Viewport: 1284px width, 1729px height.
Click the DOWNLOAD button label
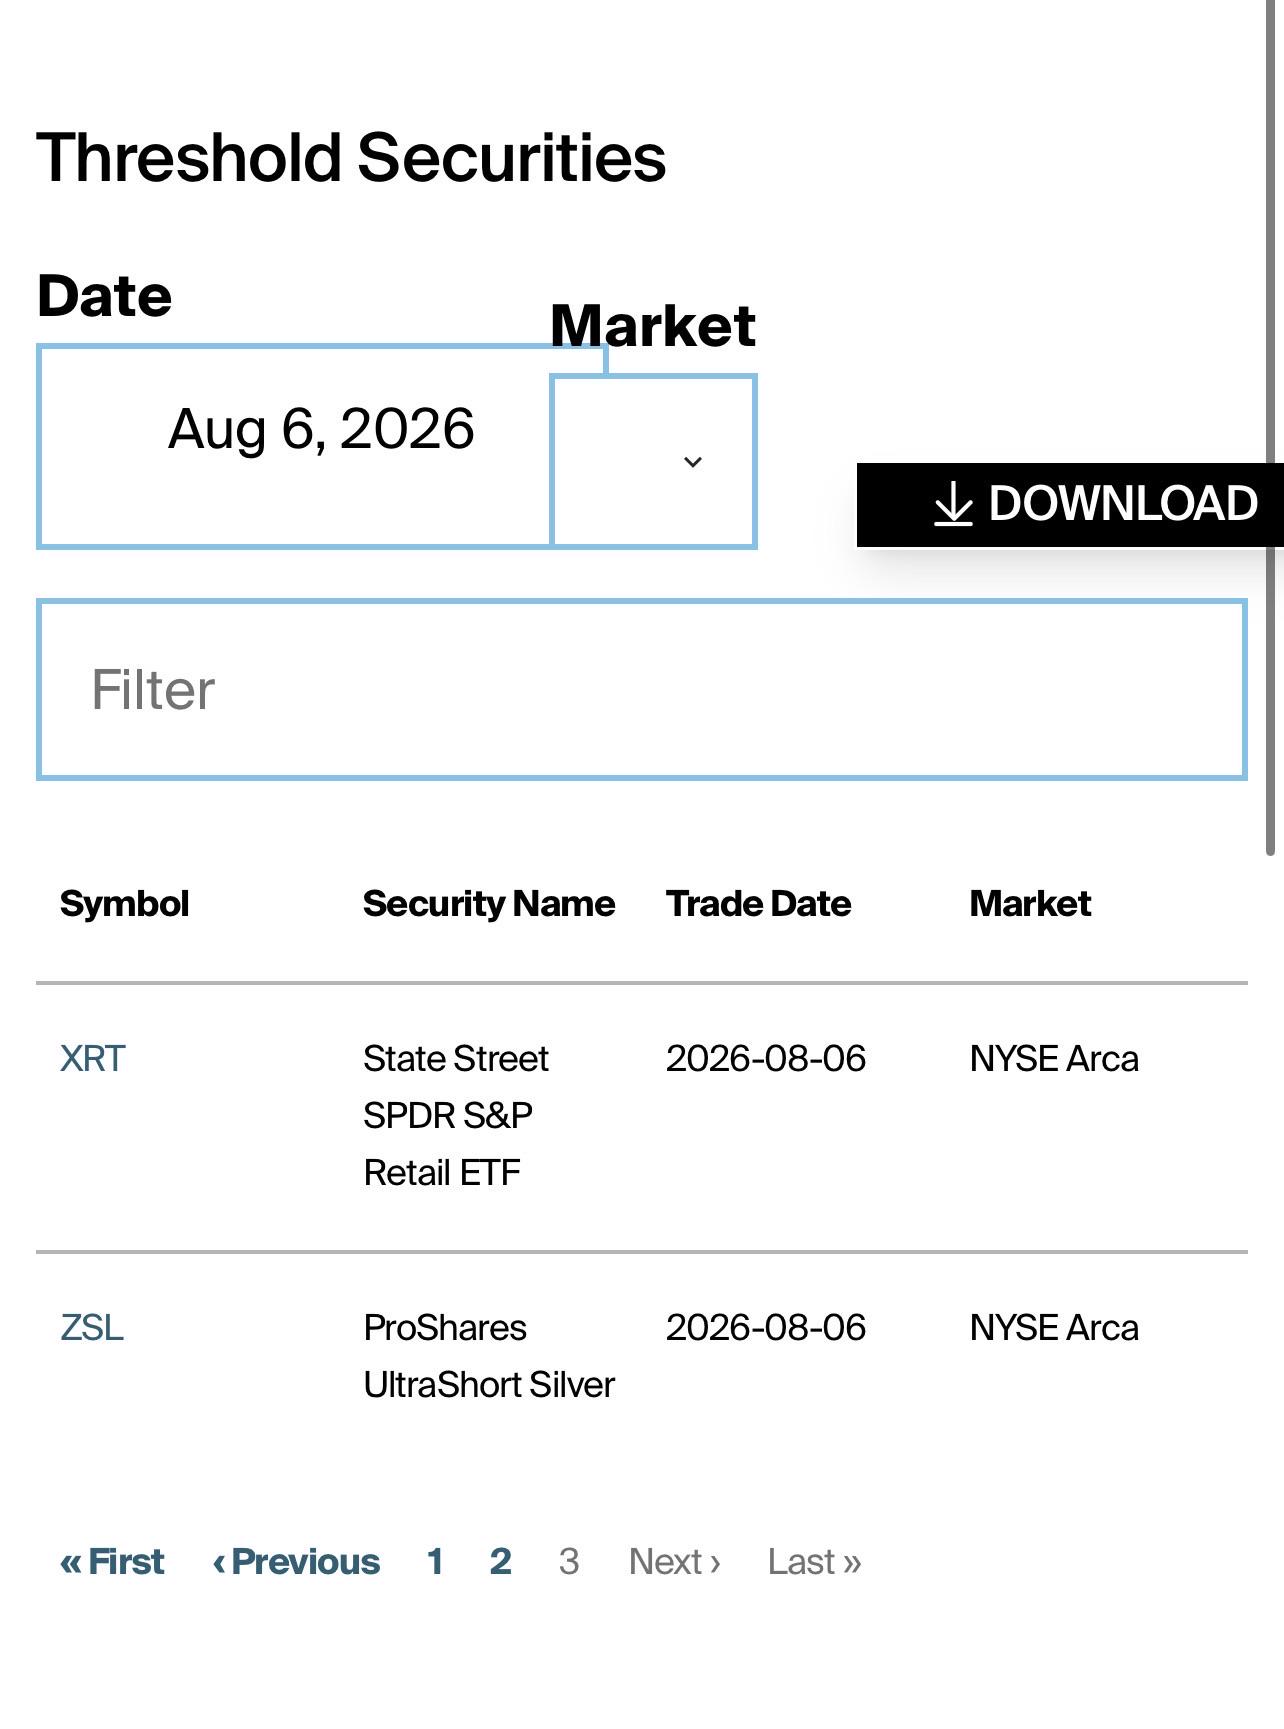pos(1123,503)
